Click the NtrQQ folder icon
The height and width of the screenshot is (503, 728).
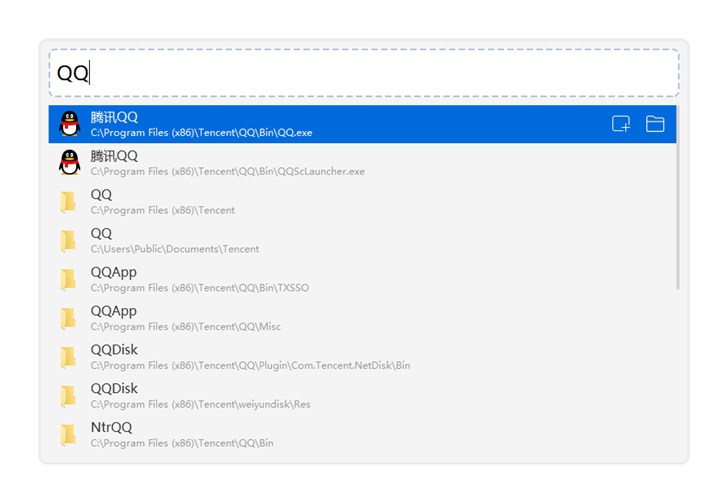tap(68, 435)
